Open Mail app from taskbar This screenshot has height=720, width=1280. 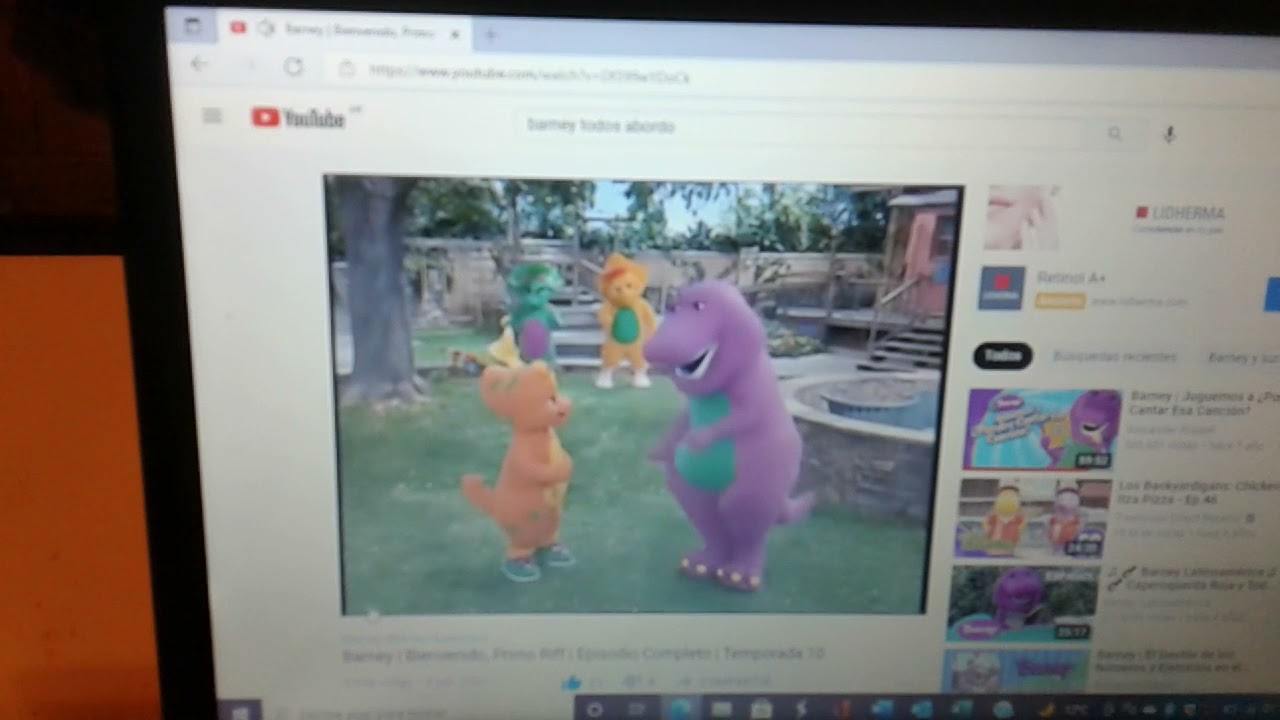point(721,709)
